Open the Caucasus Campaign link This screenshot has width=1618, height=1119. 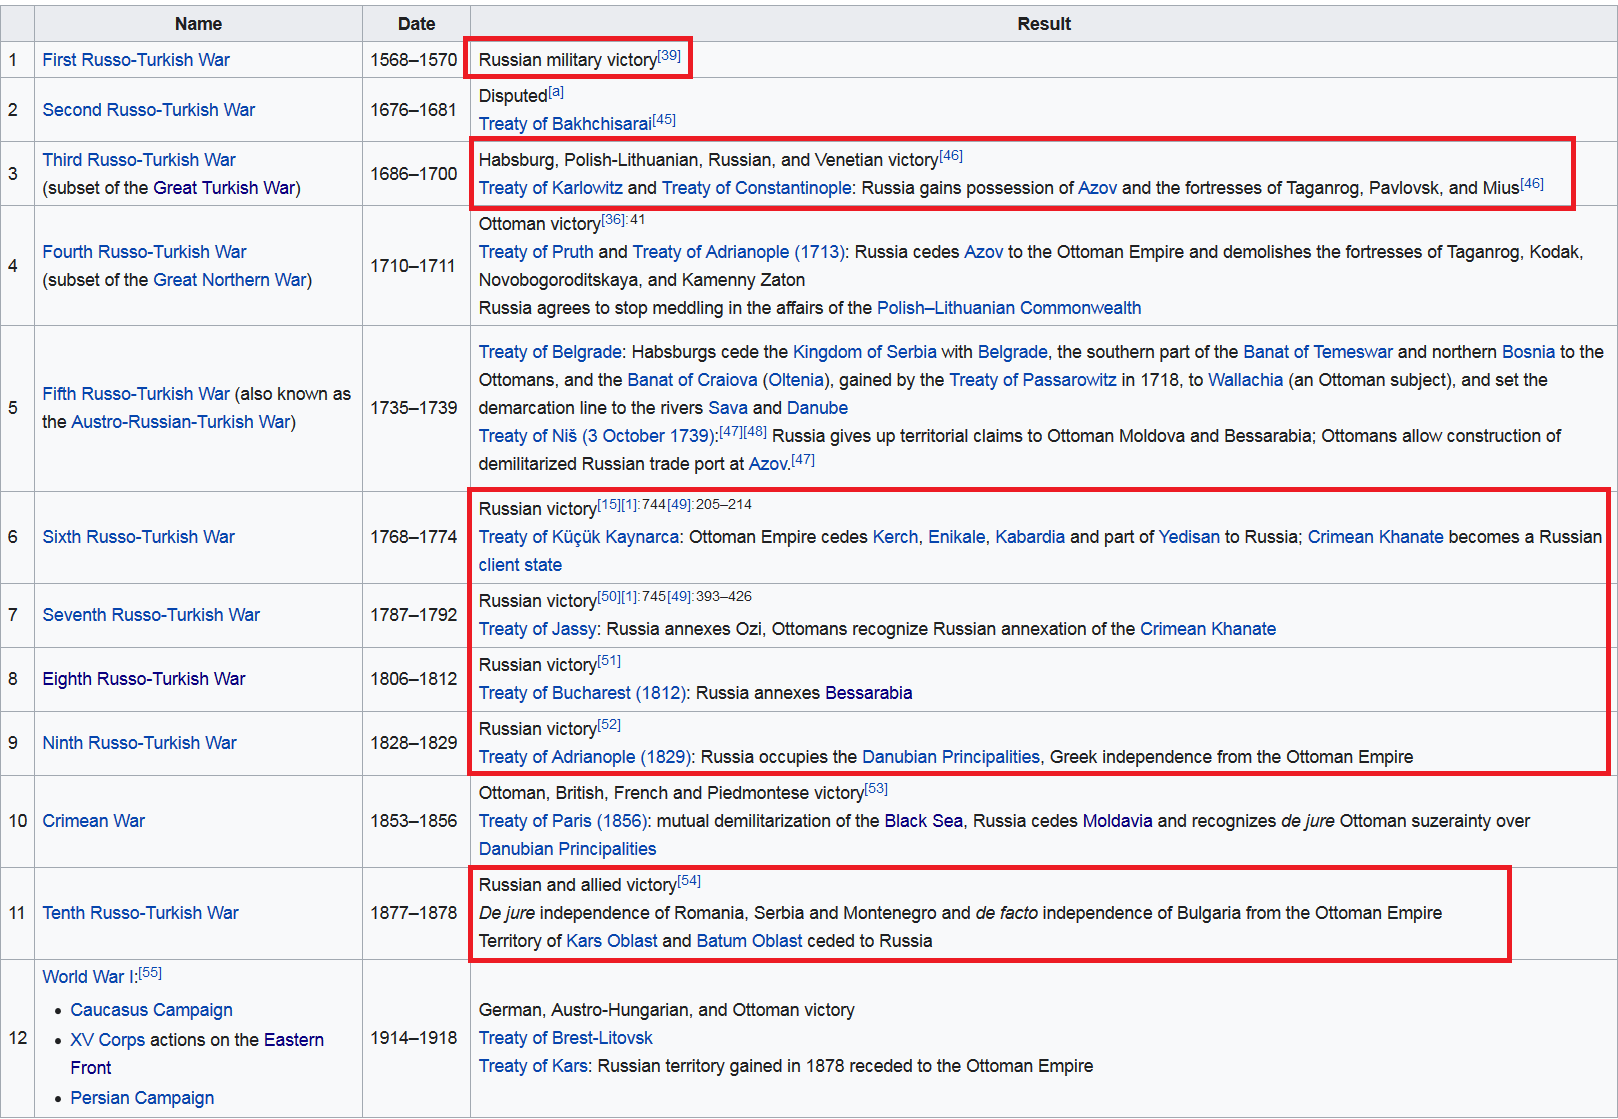152,1010
